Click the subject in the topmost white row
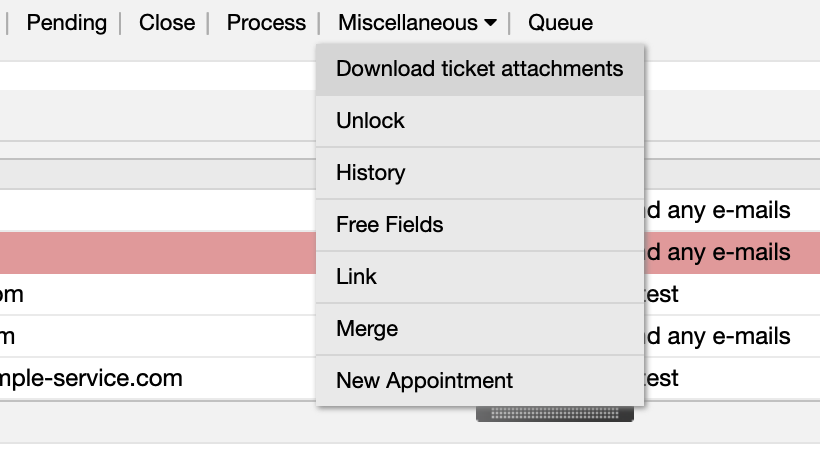The height and width of the screenshot is (452, 820). [718, 210]
